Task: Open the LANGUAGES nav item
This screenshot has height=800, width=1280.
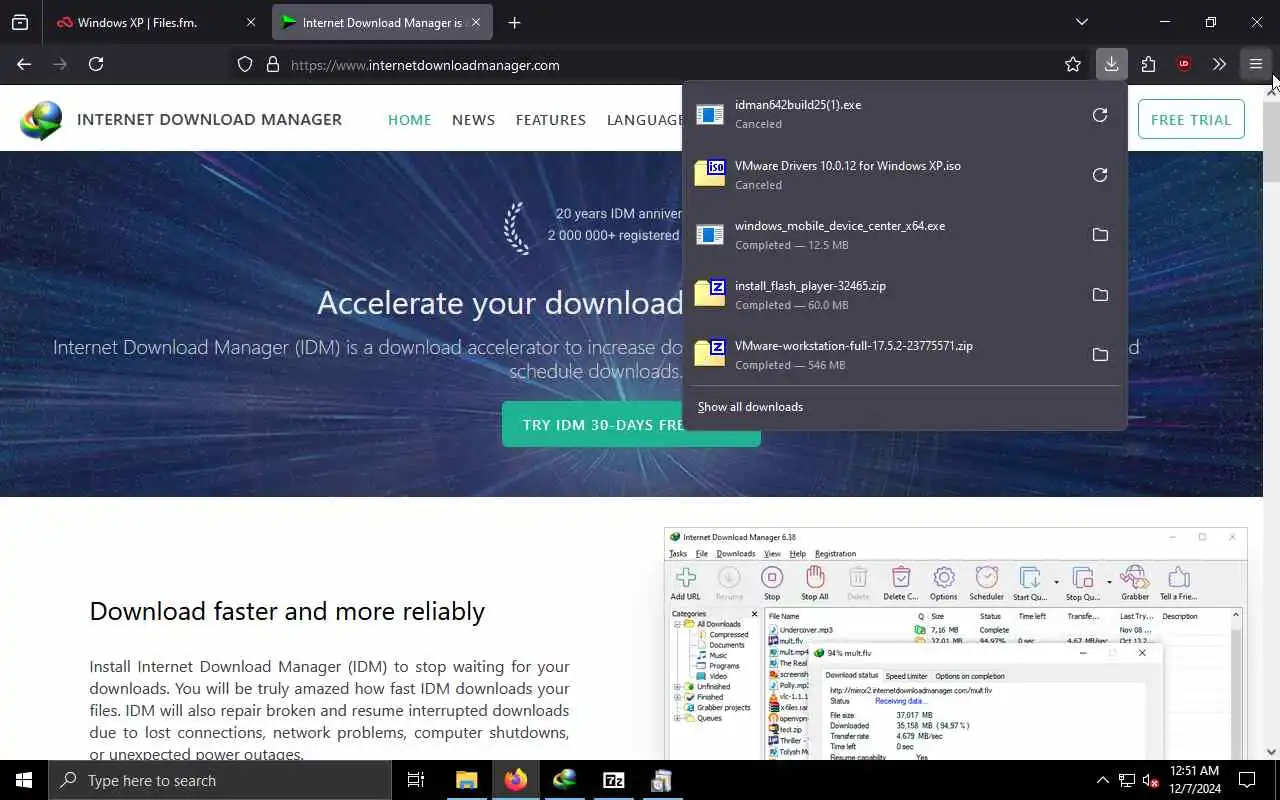Action: [x=645, y=119]
